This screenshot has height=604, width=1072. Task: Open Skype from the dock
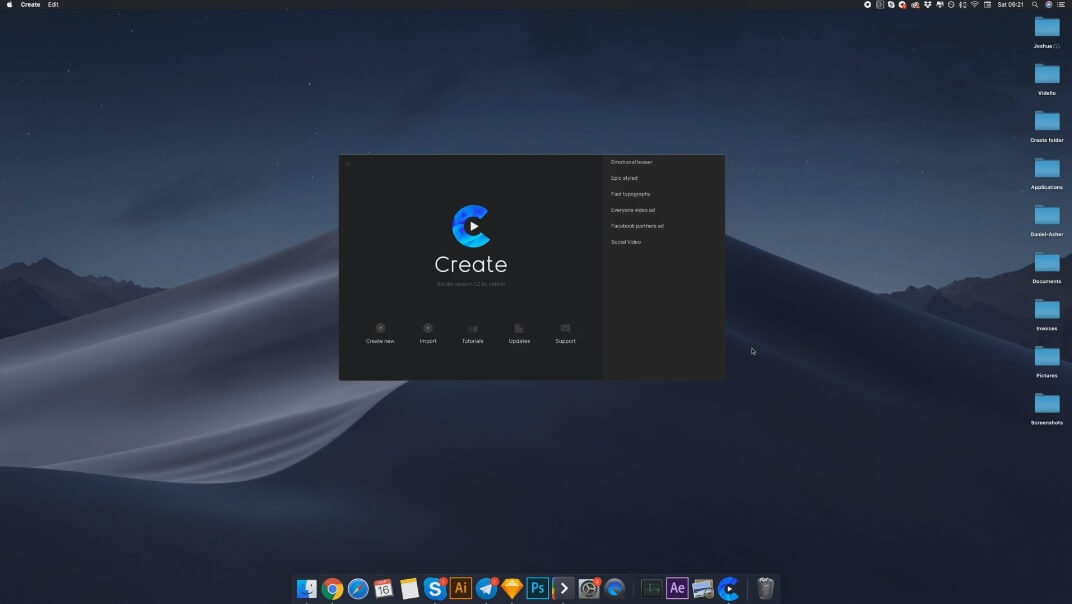click(x=435, y=588)
